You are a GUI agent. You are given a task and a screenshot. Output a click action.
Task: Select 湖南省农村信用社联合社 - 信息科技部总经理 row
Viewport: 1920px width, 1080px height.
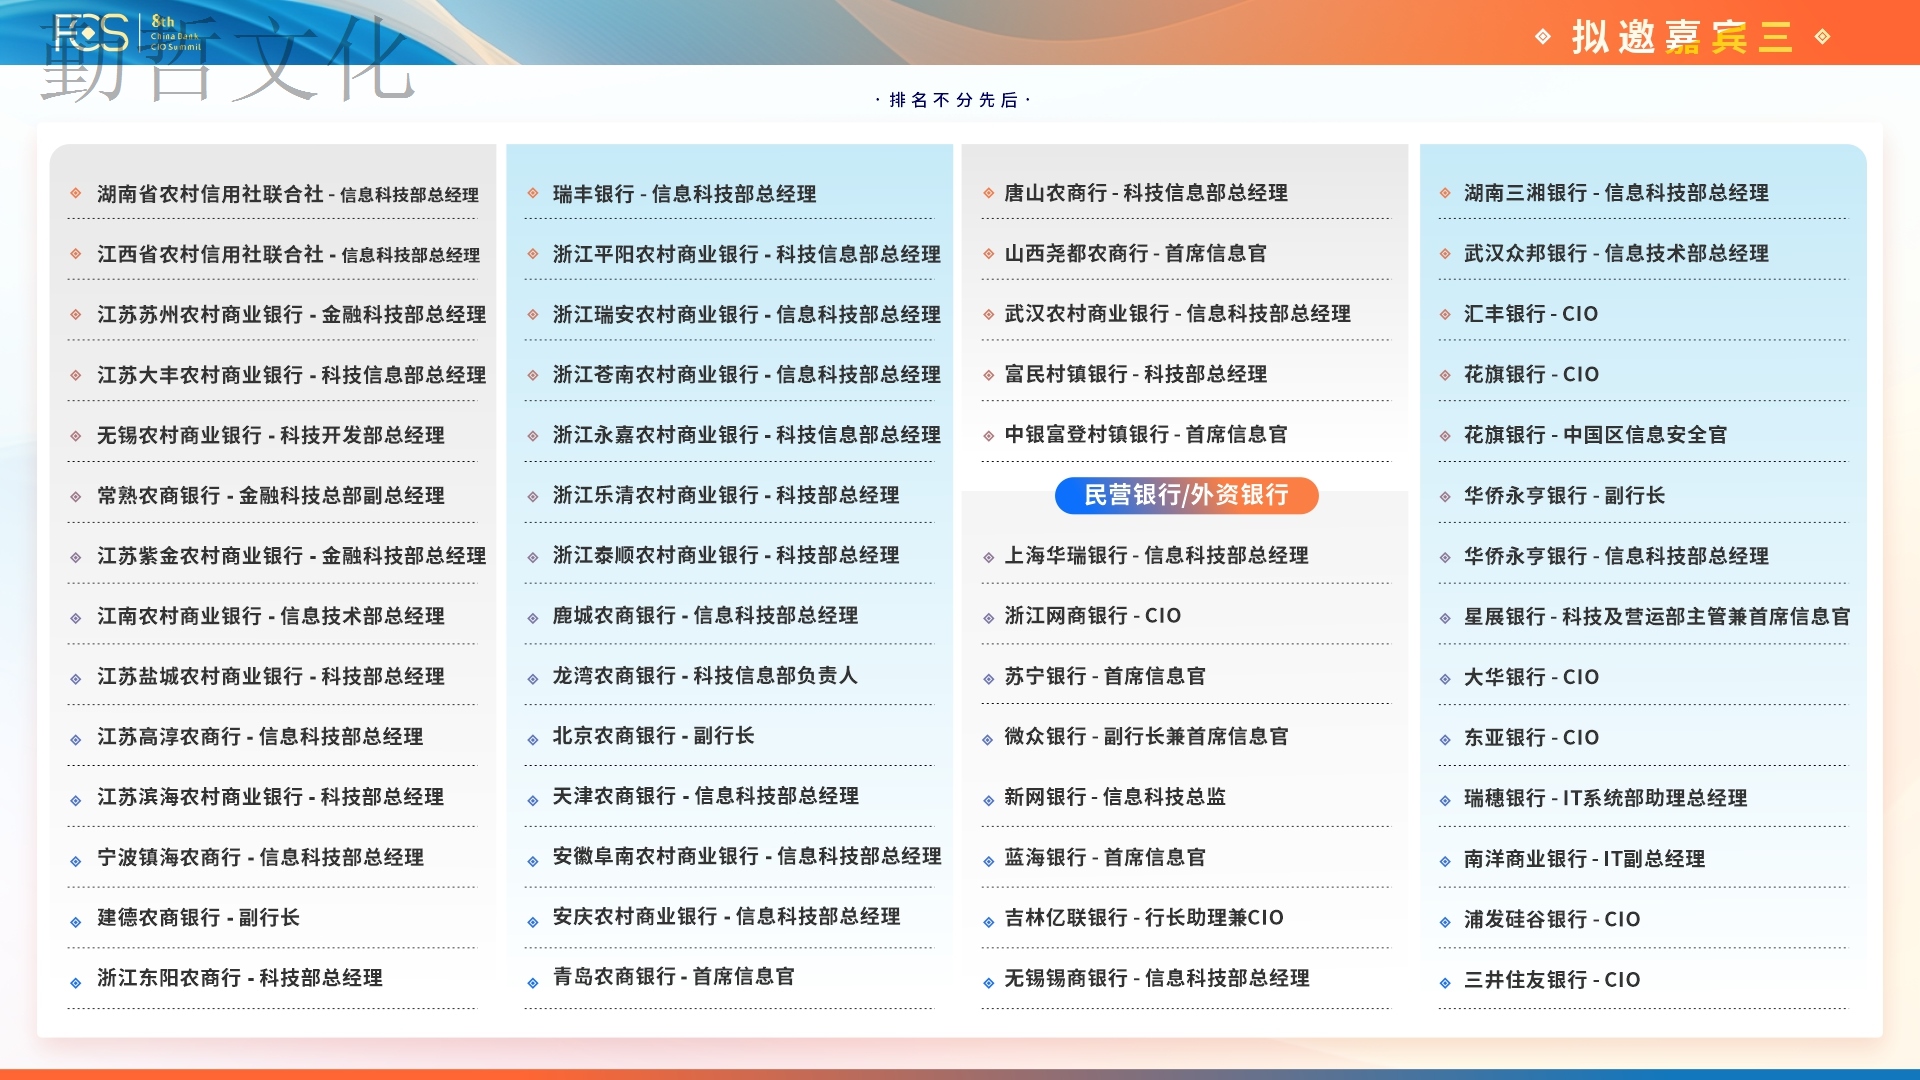point(288,194)
